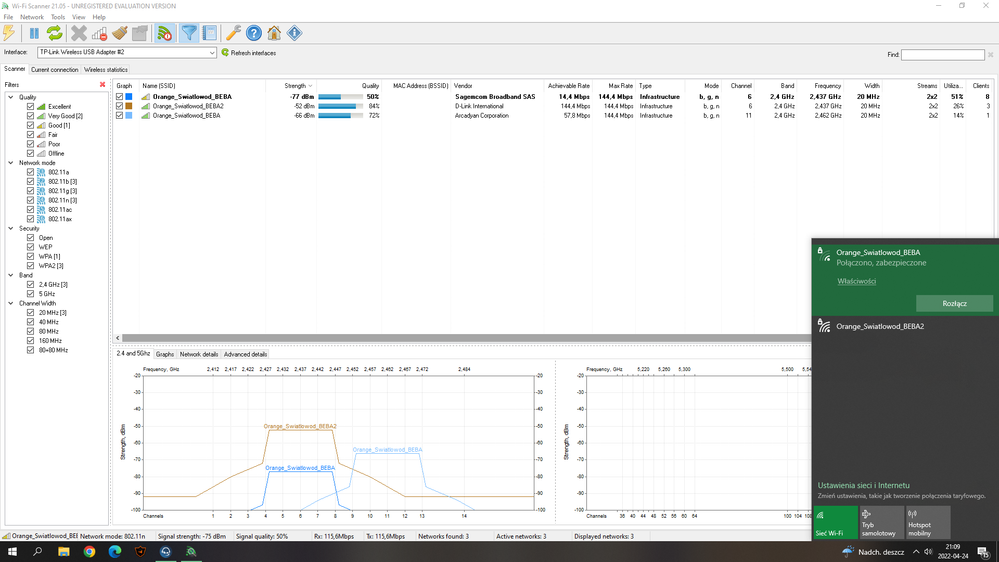Open the Tools menu
The width and height of the screenshot is (999, 562).
click(x=58, y=17)
